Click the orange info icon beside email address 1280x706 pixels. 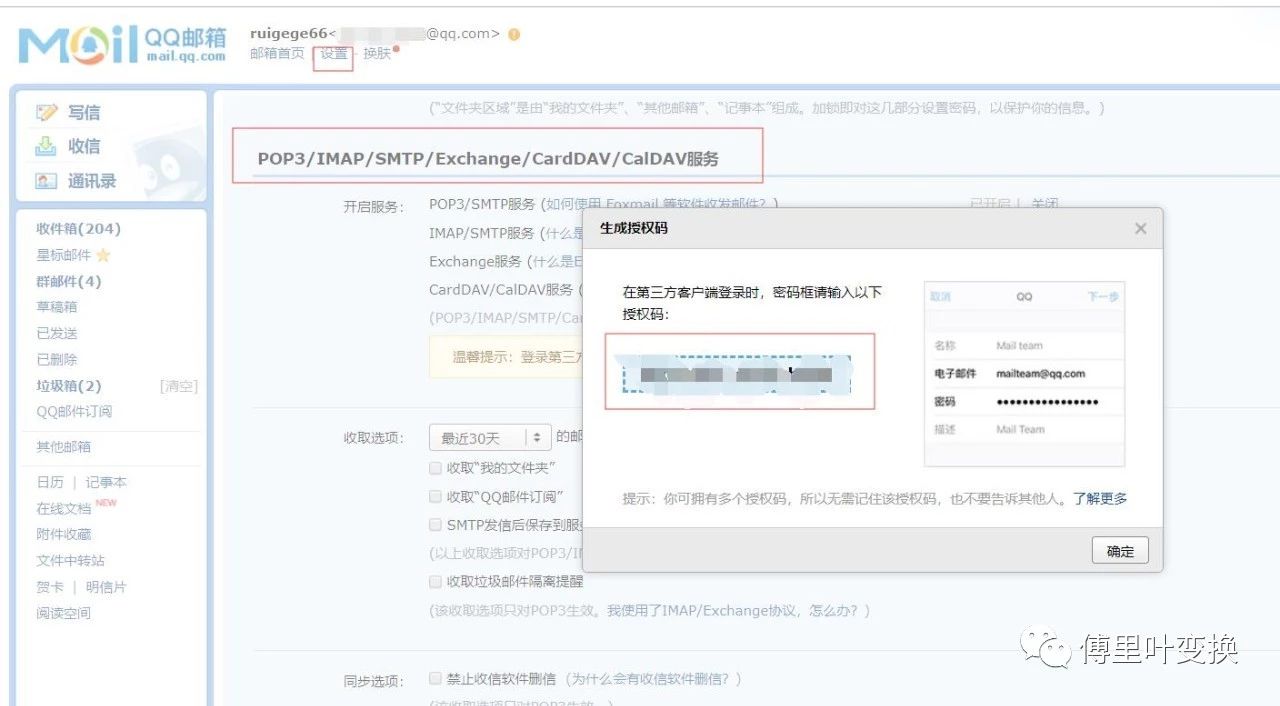[x=514, y=34]
